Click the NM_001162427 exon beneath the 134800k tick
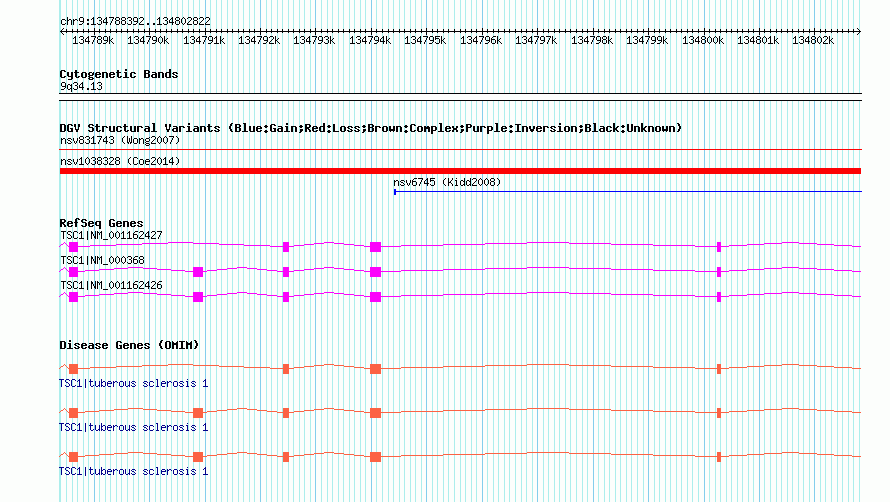 click(719, 246)
